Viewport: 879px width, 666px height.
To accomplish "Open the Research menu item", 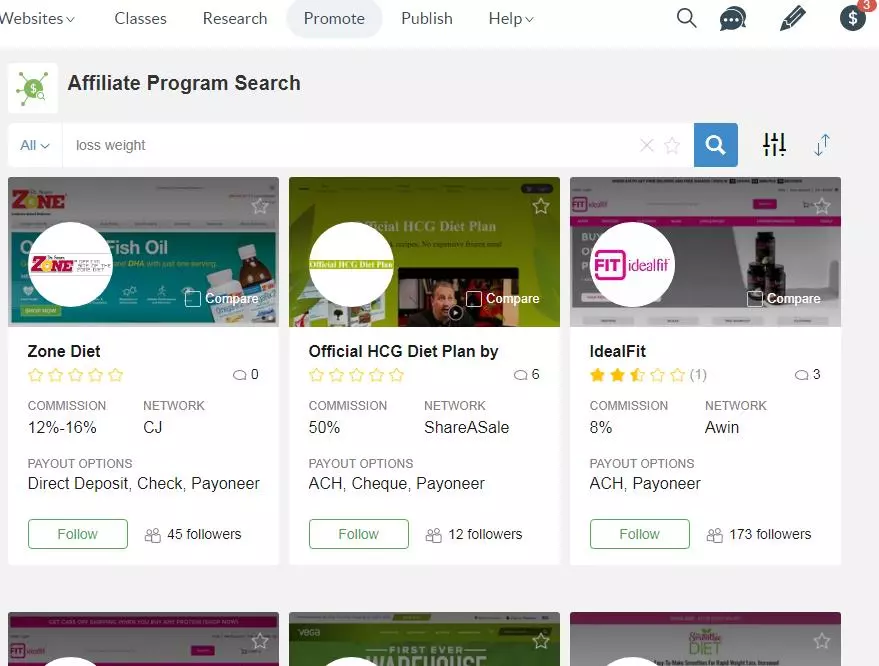I will [x=235, y=18].
